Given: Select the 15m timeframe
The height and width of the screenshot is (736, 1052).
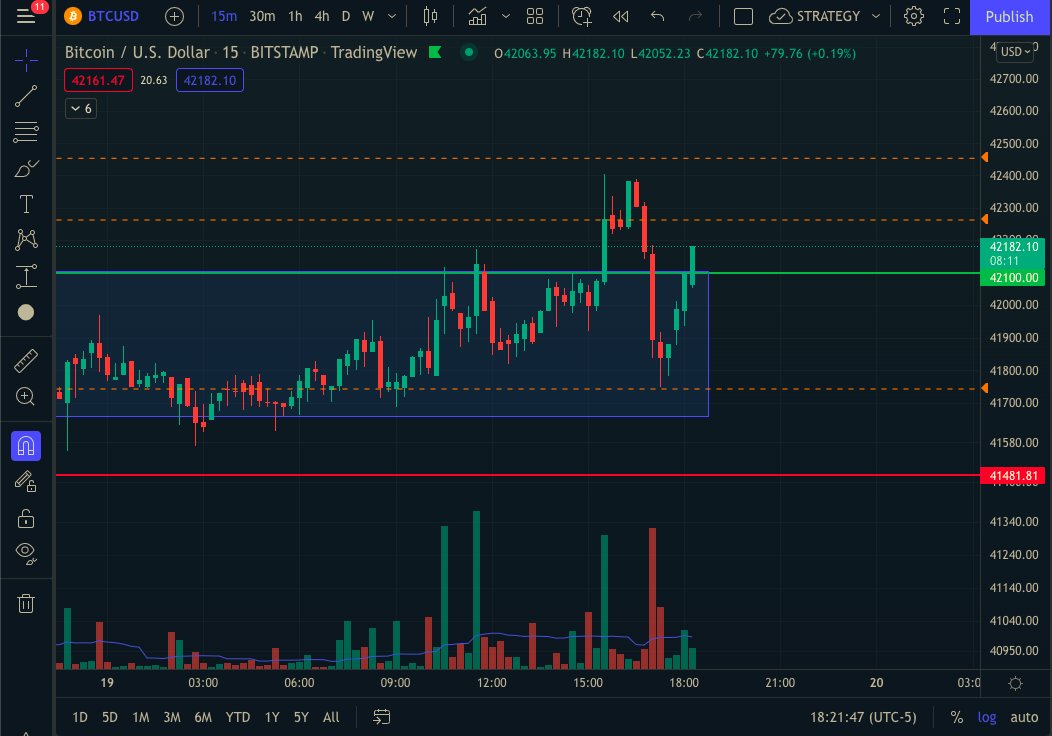Looking at the screenshot, I should (224, 16).
